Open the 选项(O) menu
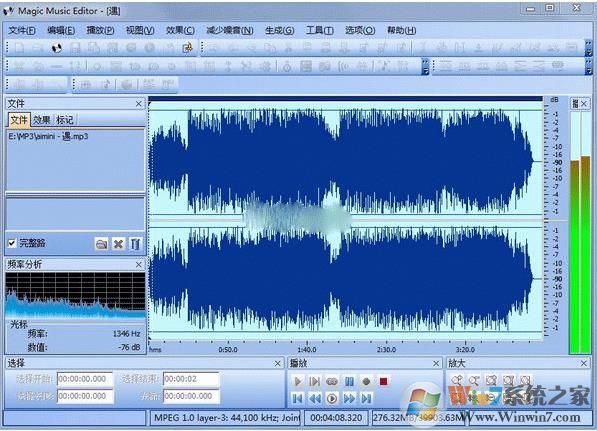This screenshot has width=597, height=431. (360, 30)
